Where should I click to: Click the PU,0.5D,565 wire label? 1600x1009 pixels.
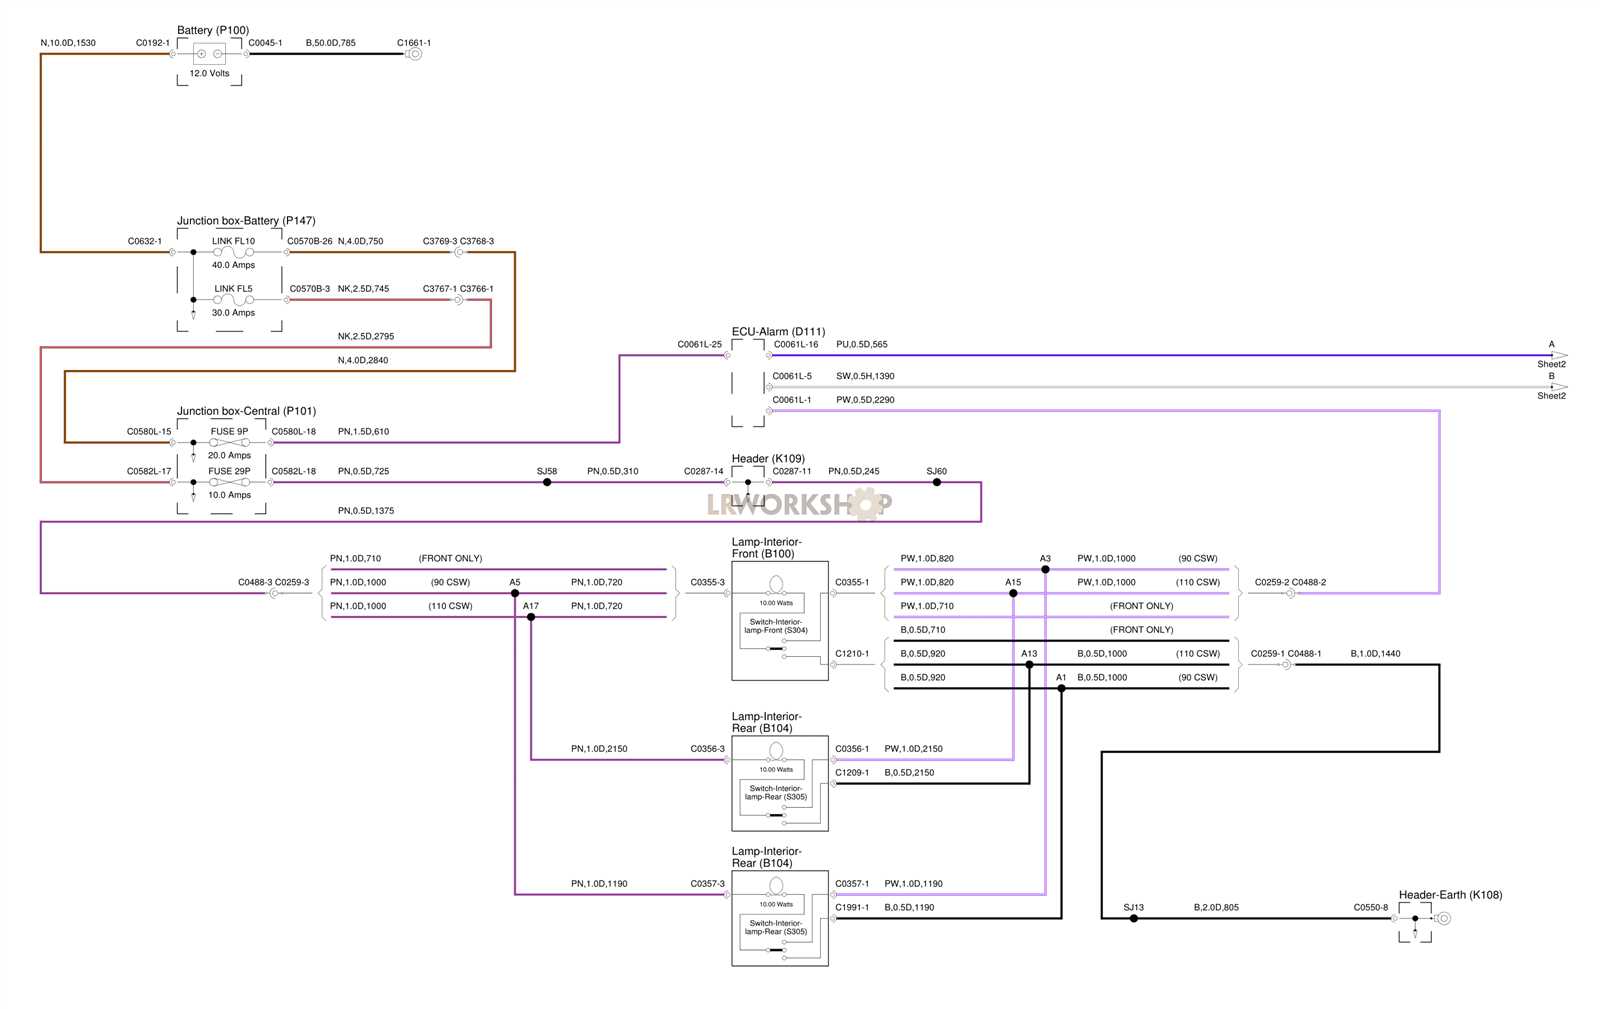pos(862,344)
